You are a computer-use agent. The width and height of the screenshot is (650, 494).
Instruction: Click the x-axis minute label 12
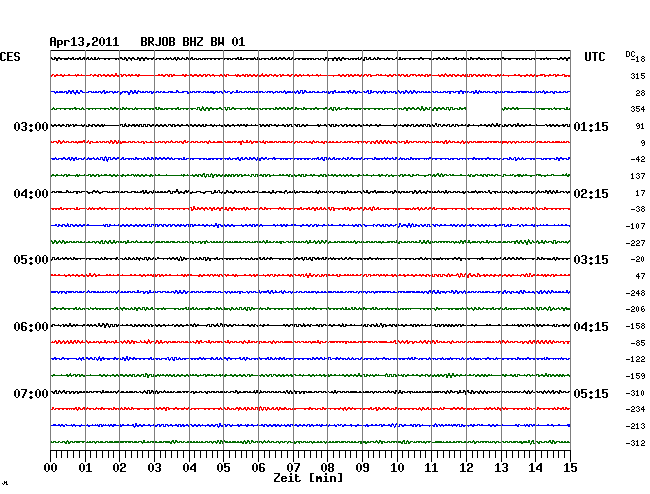pyautogui.click(x=466, y=468)
